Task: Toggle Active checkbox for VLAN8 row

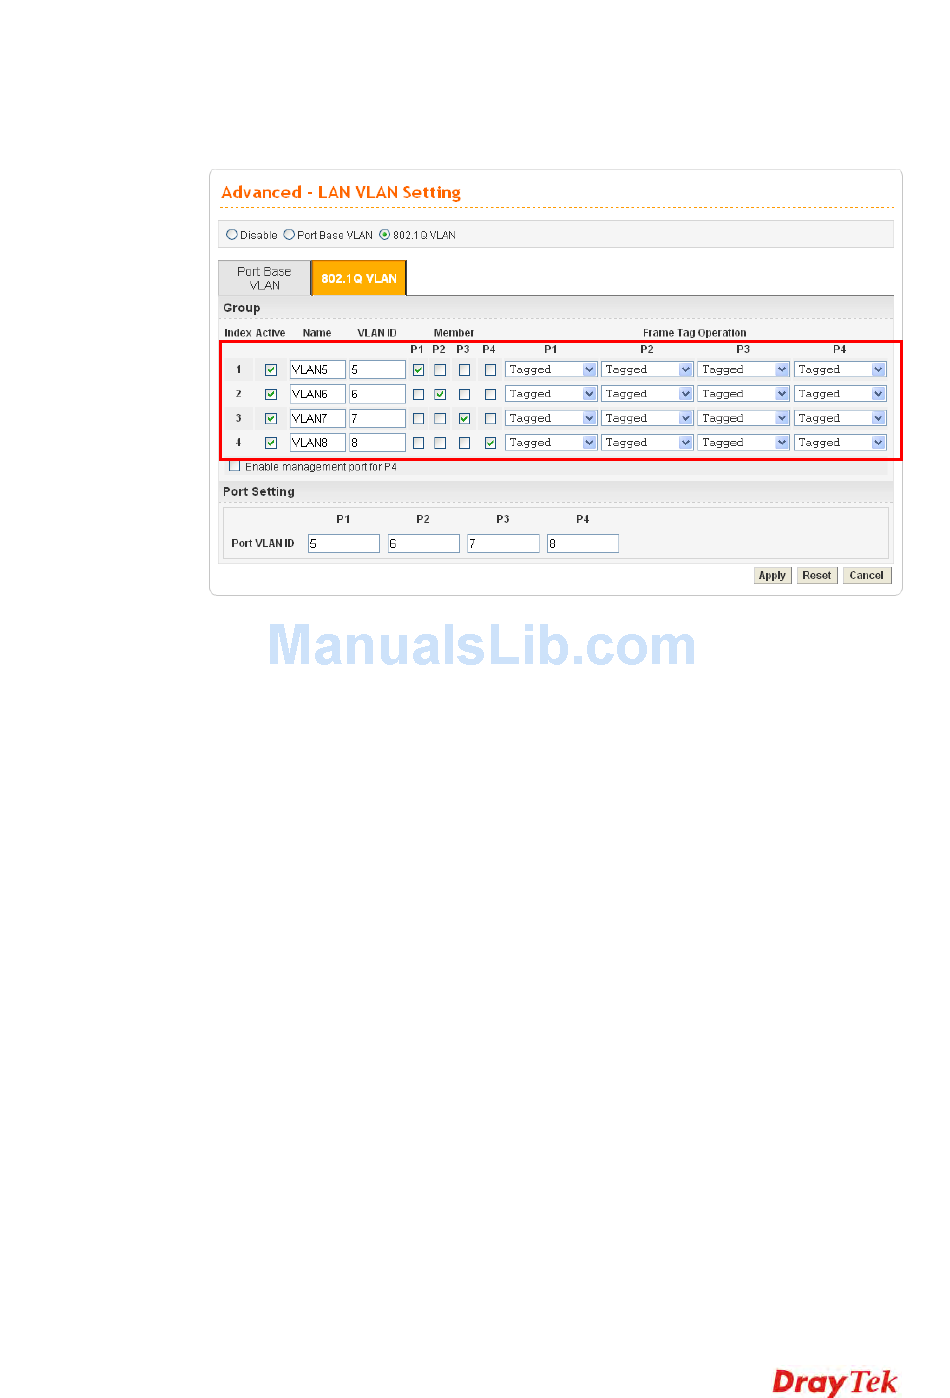Action: click(271, 442)
